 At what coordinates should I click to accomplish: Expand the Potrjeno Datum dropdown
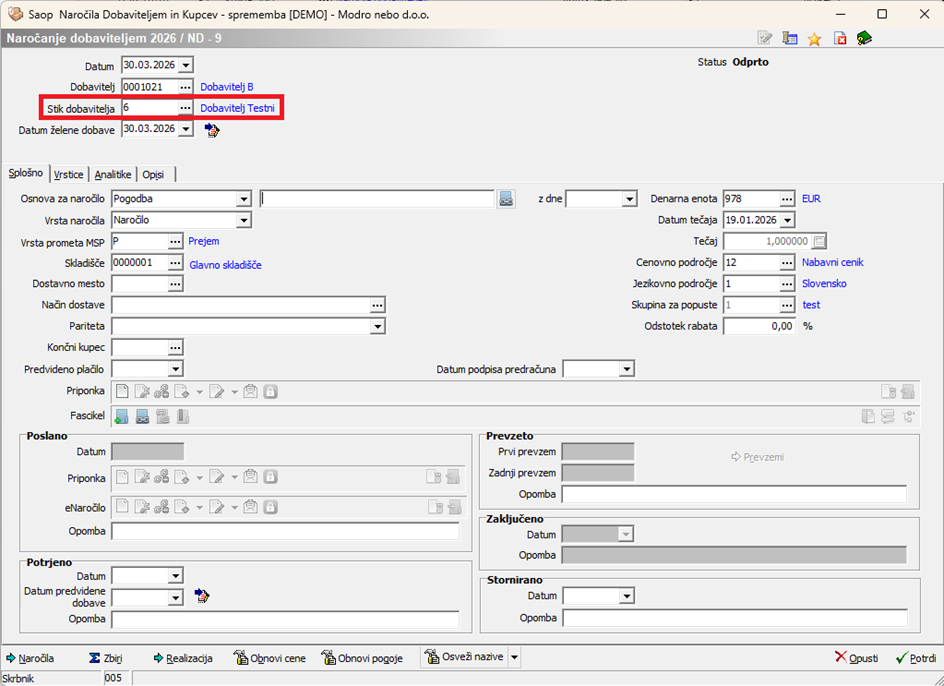click(175, 576)
